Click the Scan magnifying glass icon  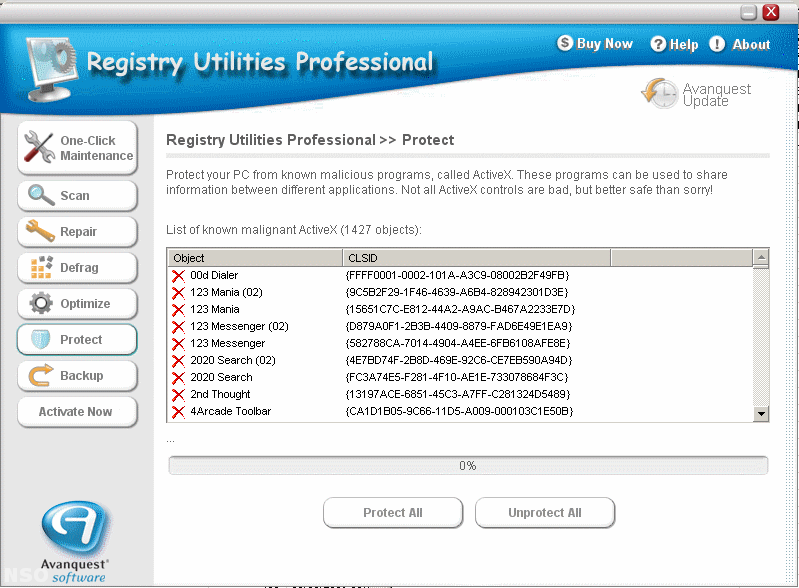(x=41, y=195)
